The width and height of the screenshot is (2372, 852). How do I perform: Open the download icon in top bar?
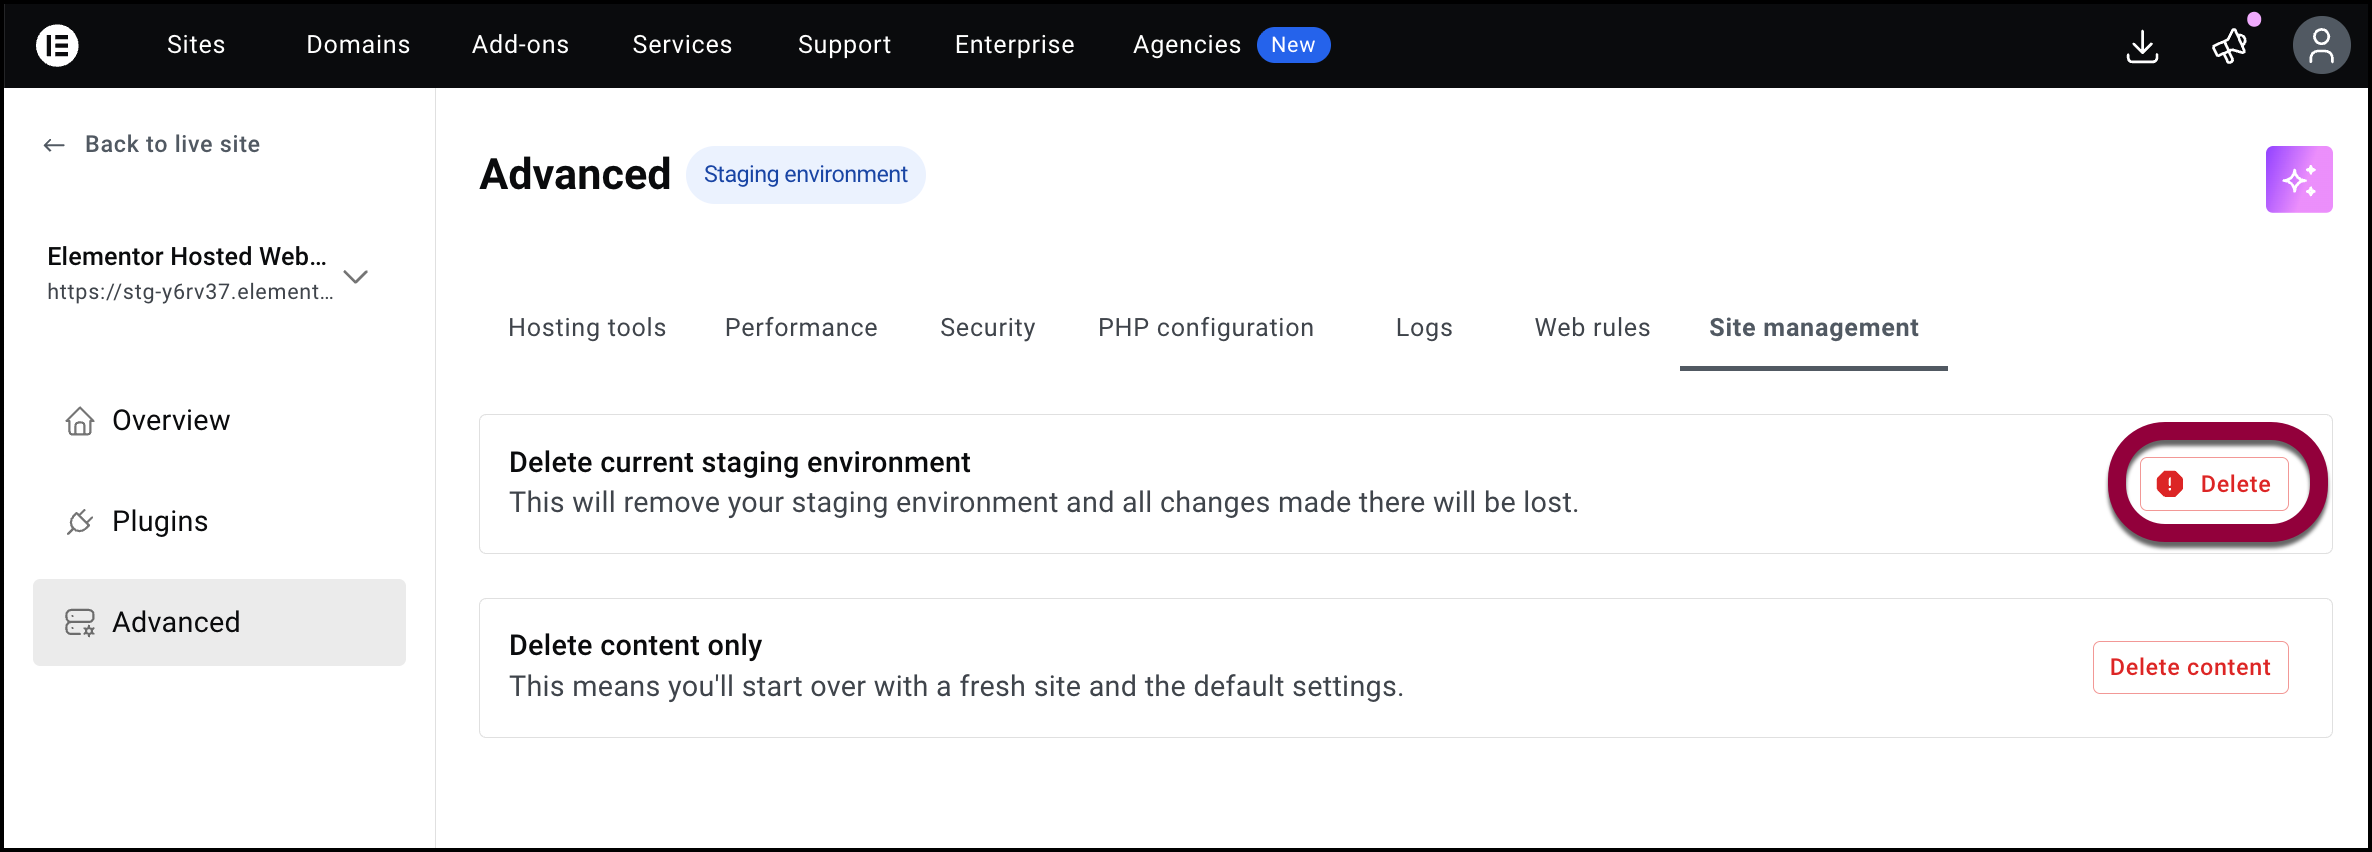(x=2141, y=46)
